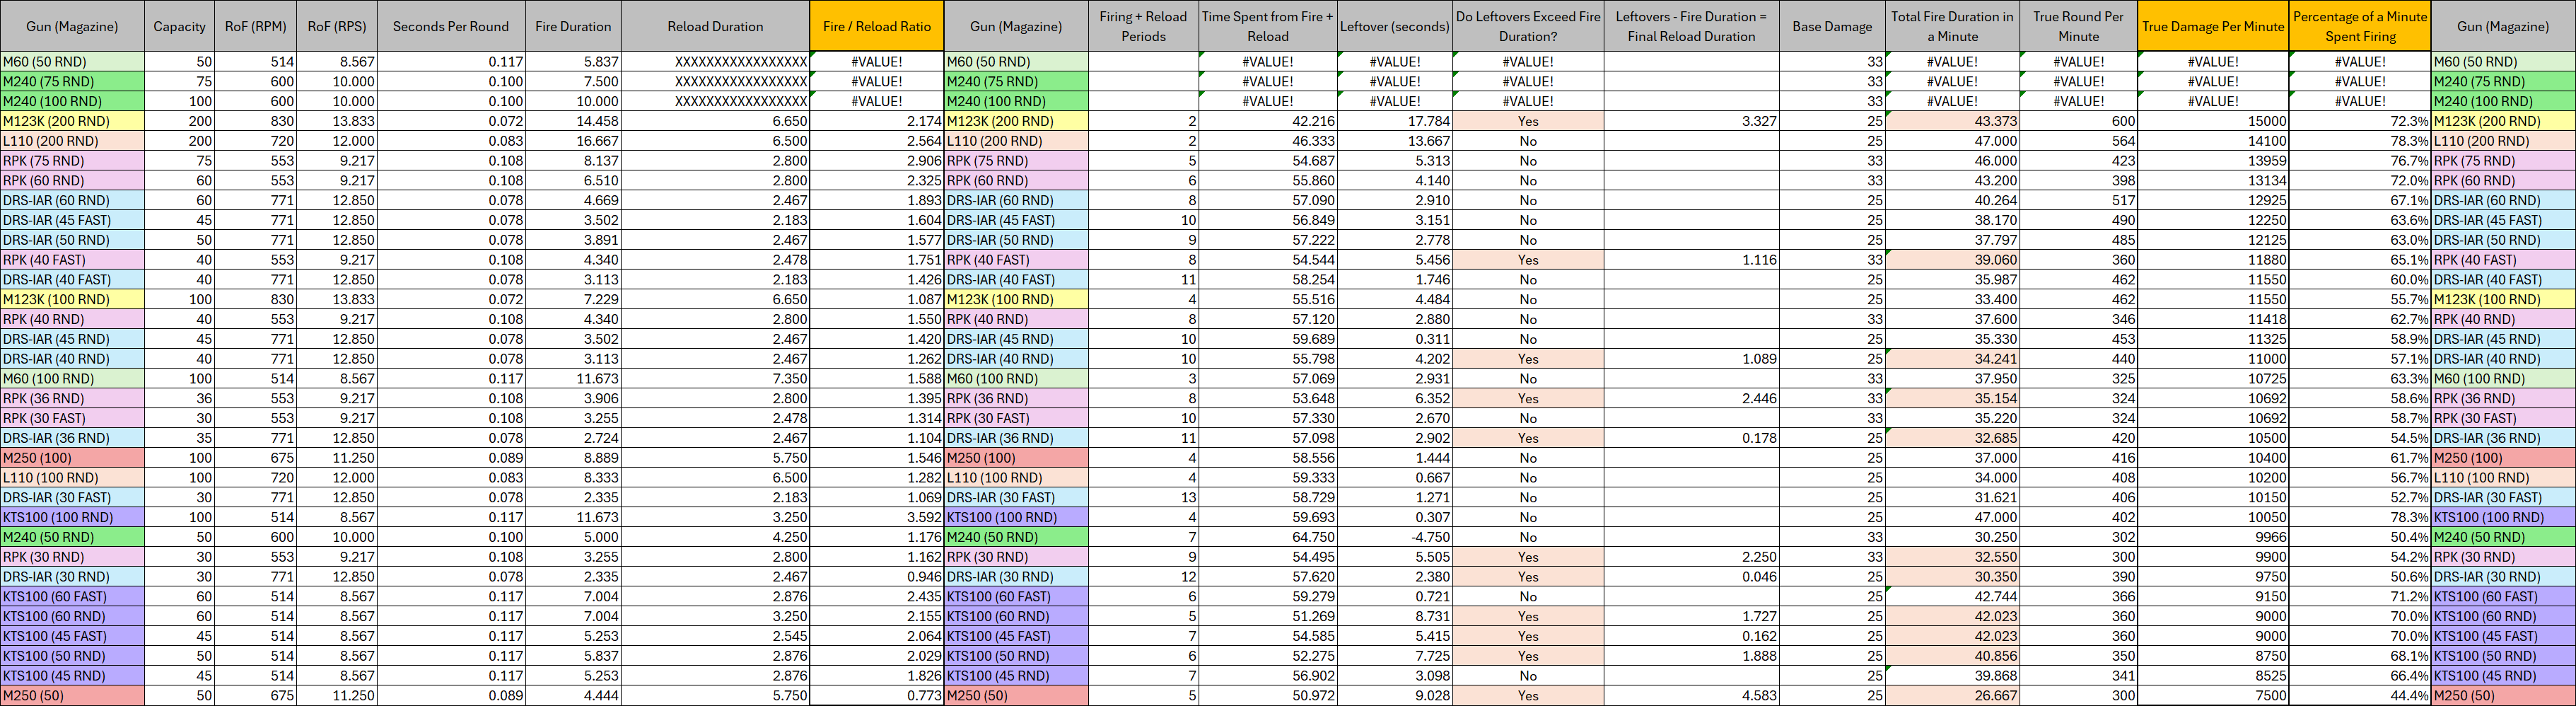The height and width of the screenshot is (706, 2576).
Task: Click the True Damage Per Minute header
Action: 2213,26
